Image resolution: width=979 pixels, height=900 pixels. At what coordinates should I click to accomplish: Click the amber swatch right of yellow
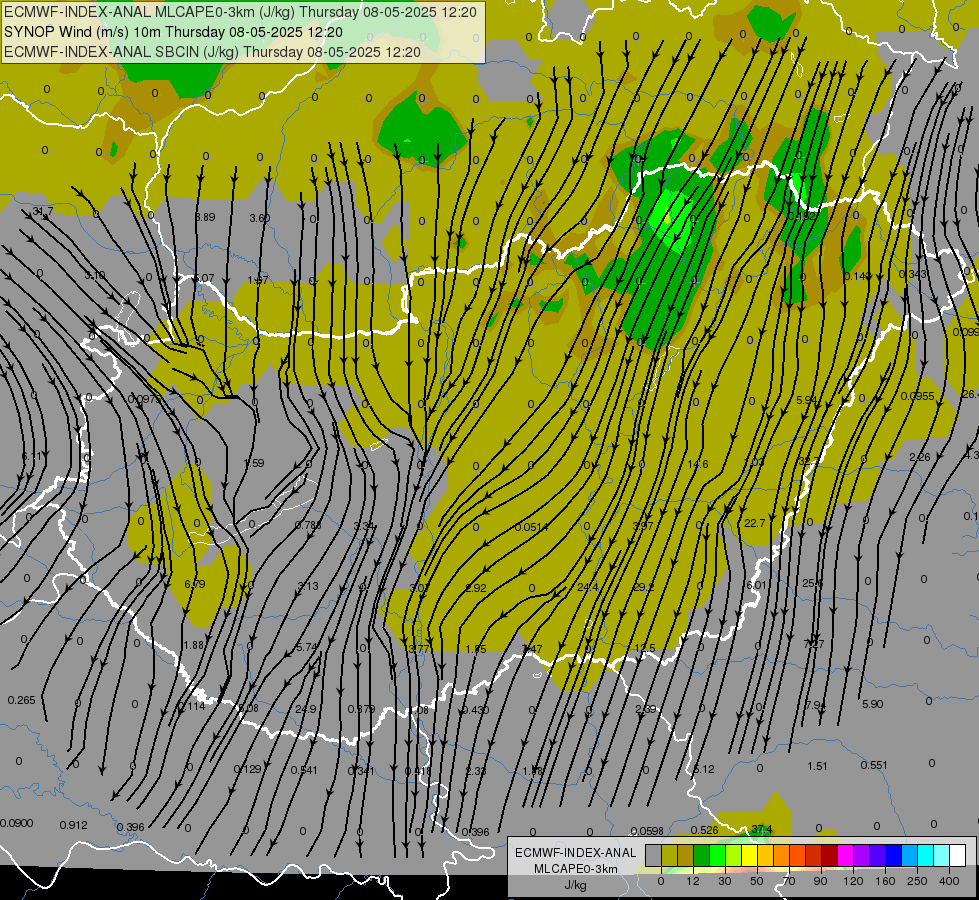pos(765,855)
